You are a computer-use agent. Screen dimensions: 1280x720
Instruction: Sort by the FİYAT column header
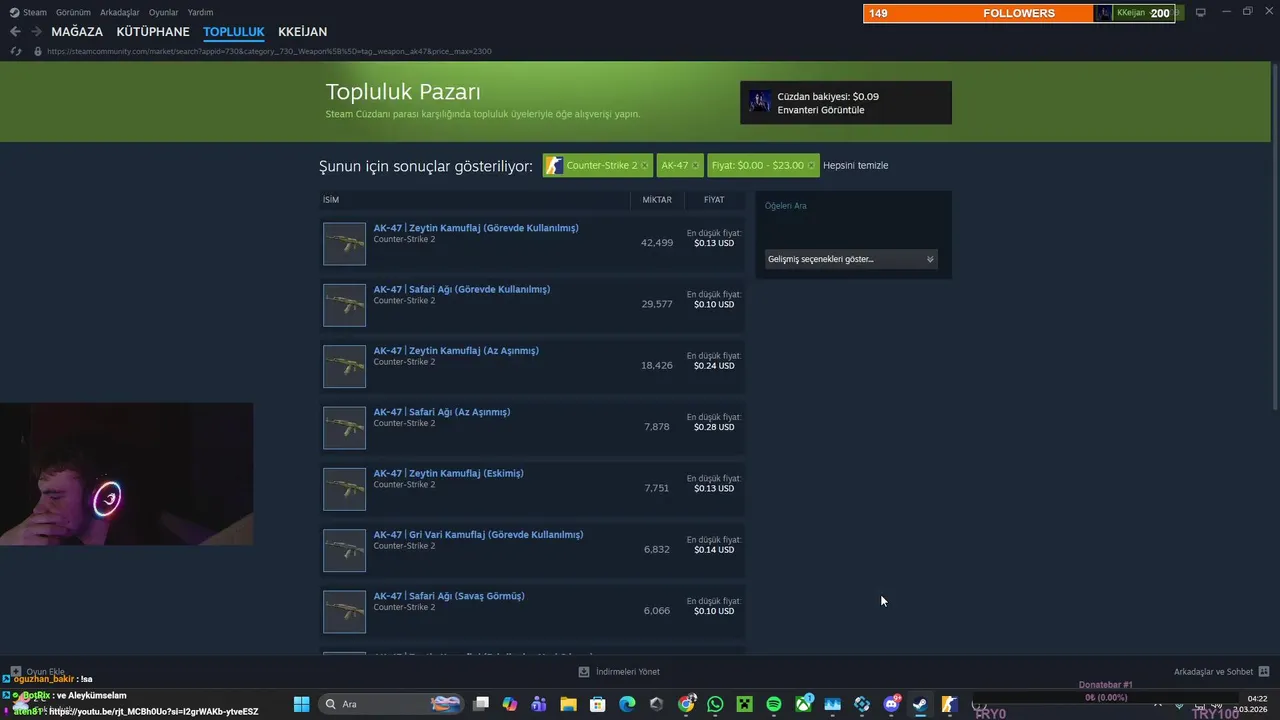(x=714, y=200)
